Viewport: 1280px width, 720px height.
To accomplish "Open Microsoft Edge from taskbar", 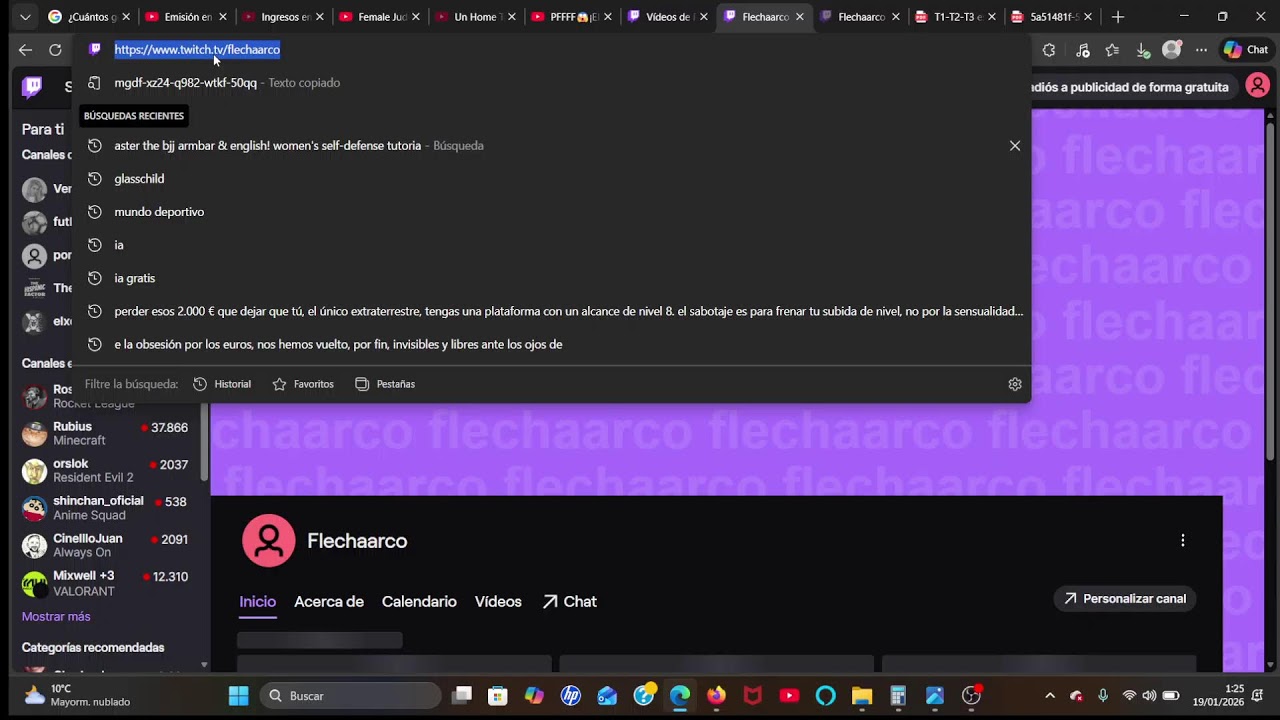I will click(680, 696).
